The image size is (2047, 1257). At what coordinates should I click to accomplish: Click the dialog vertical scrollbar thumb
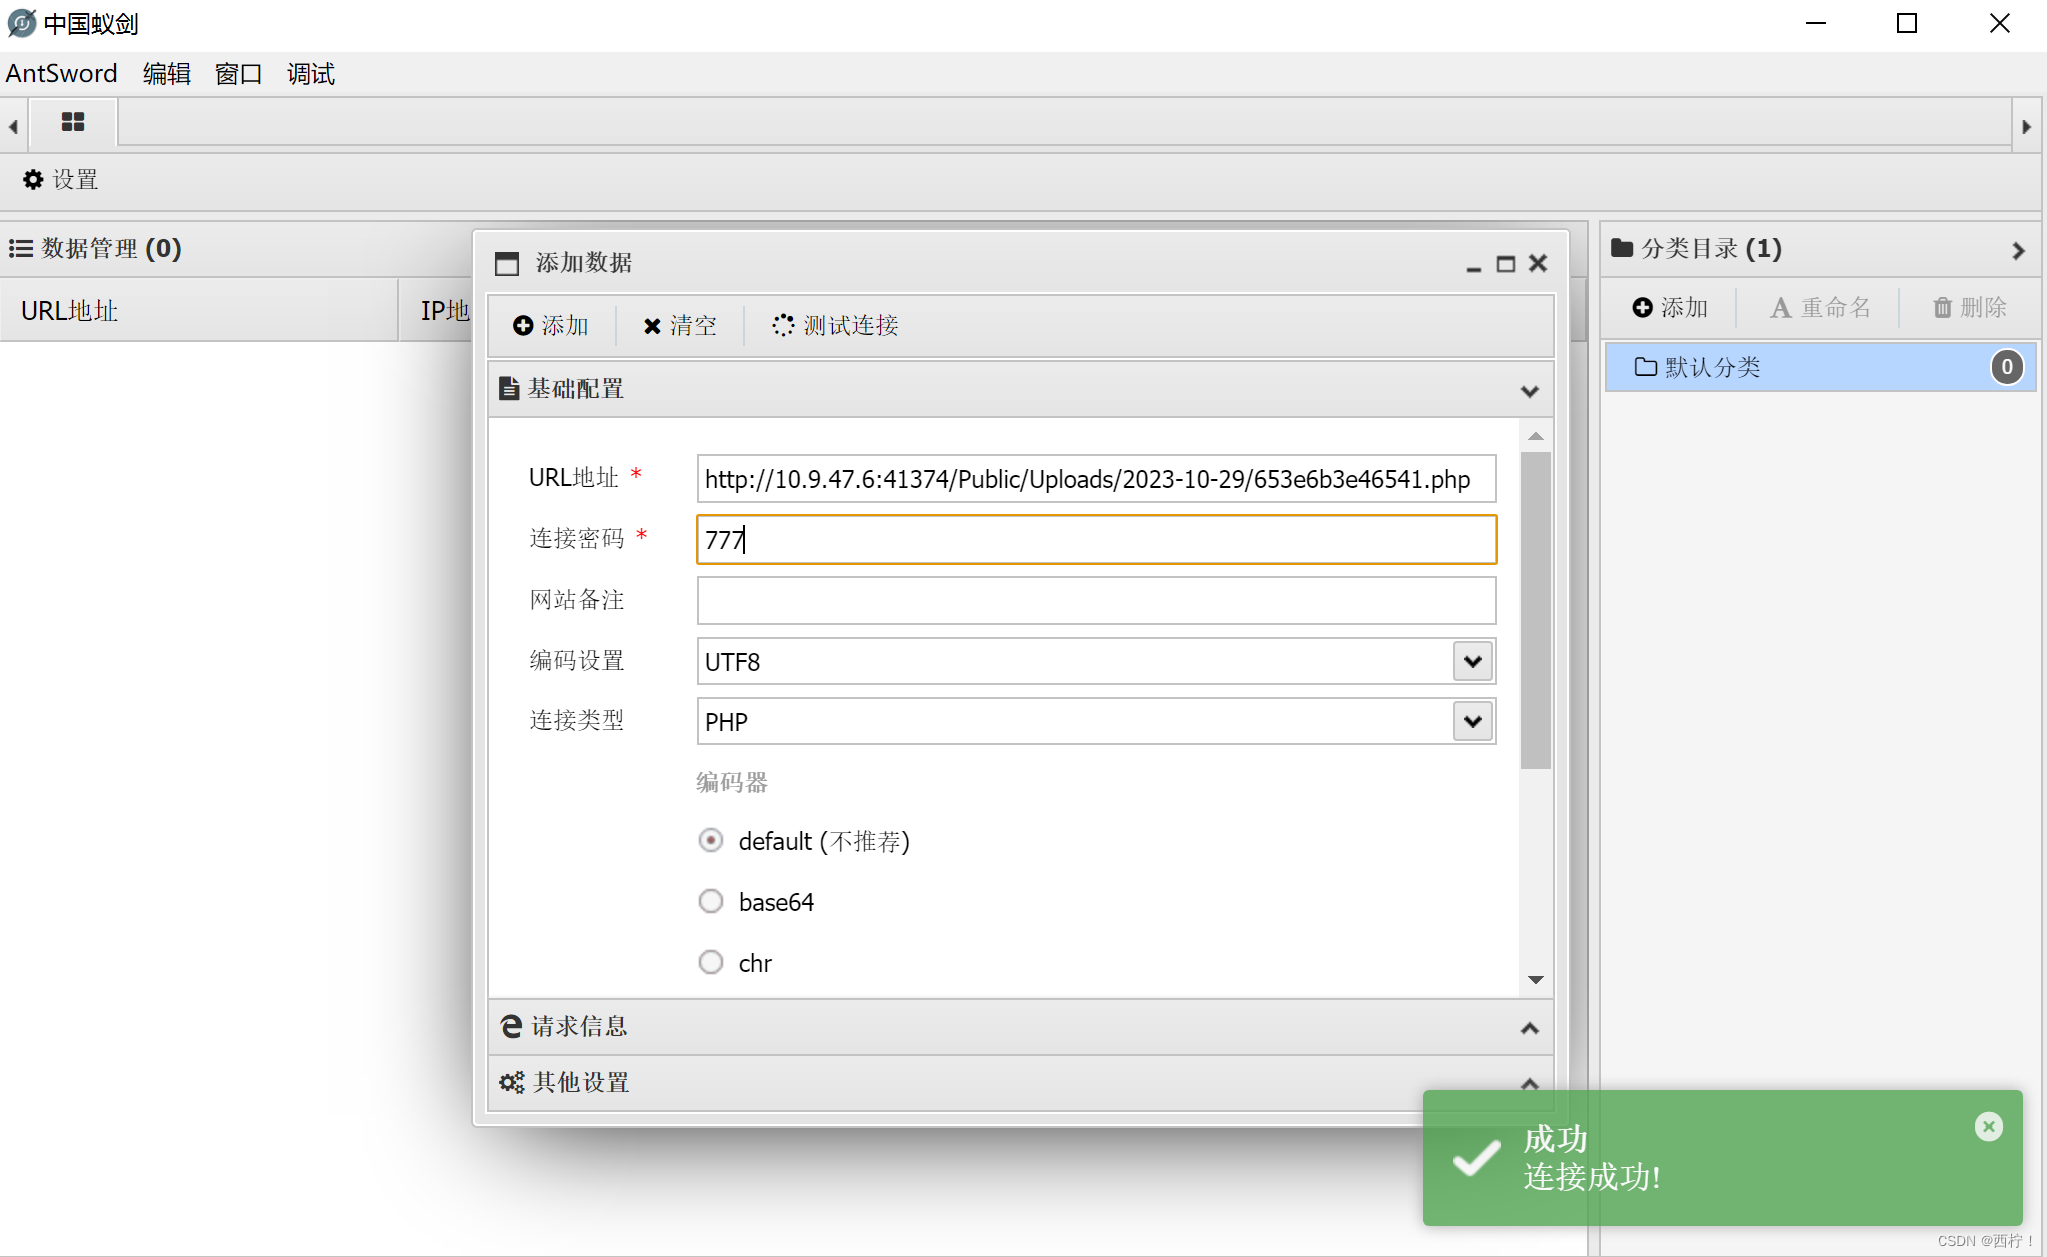1535,610
